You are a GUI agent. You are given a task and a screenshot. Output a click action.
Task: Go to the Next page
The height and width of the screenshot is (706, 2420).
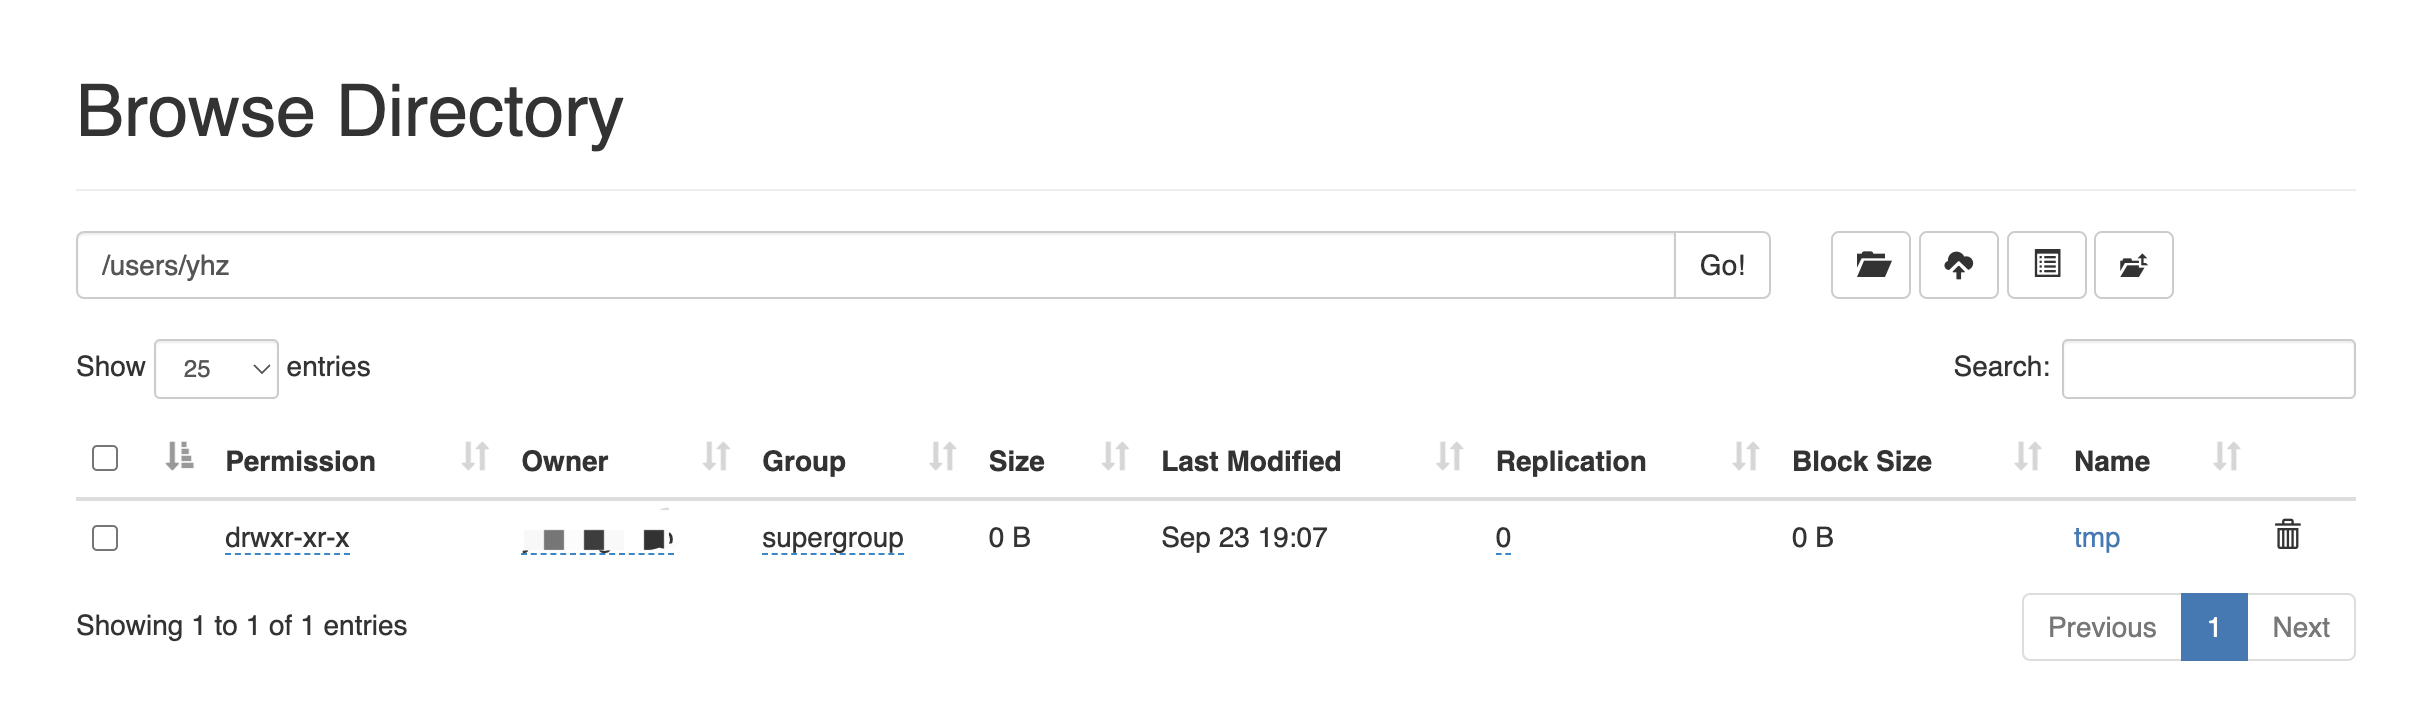[2301, 627]
